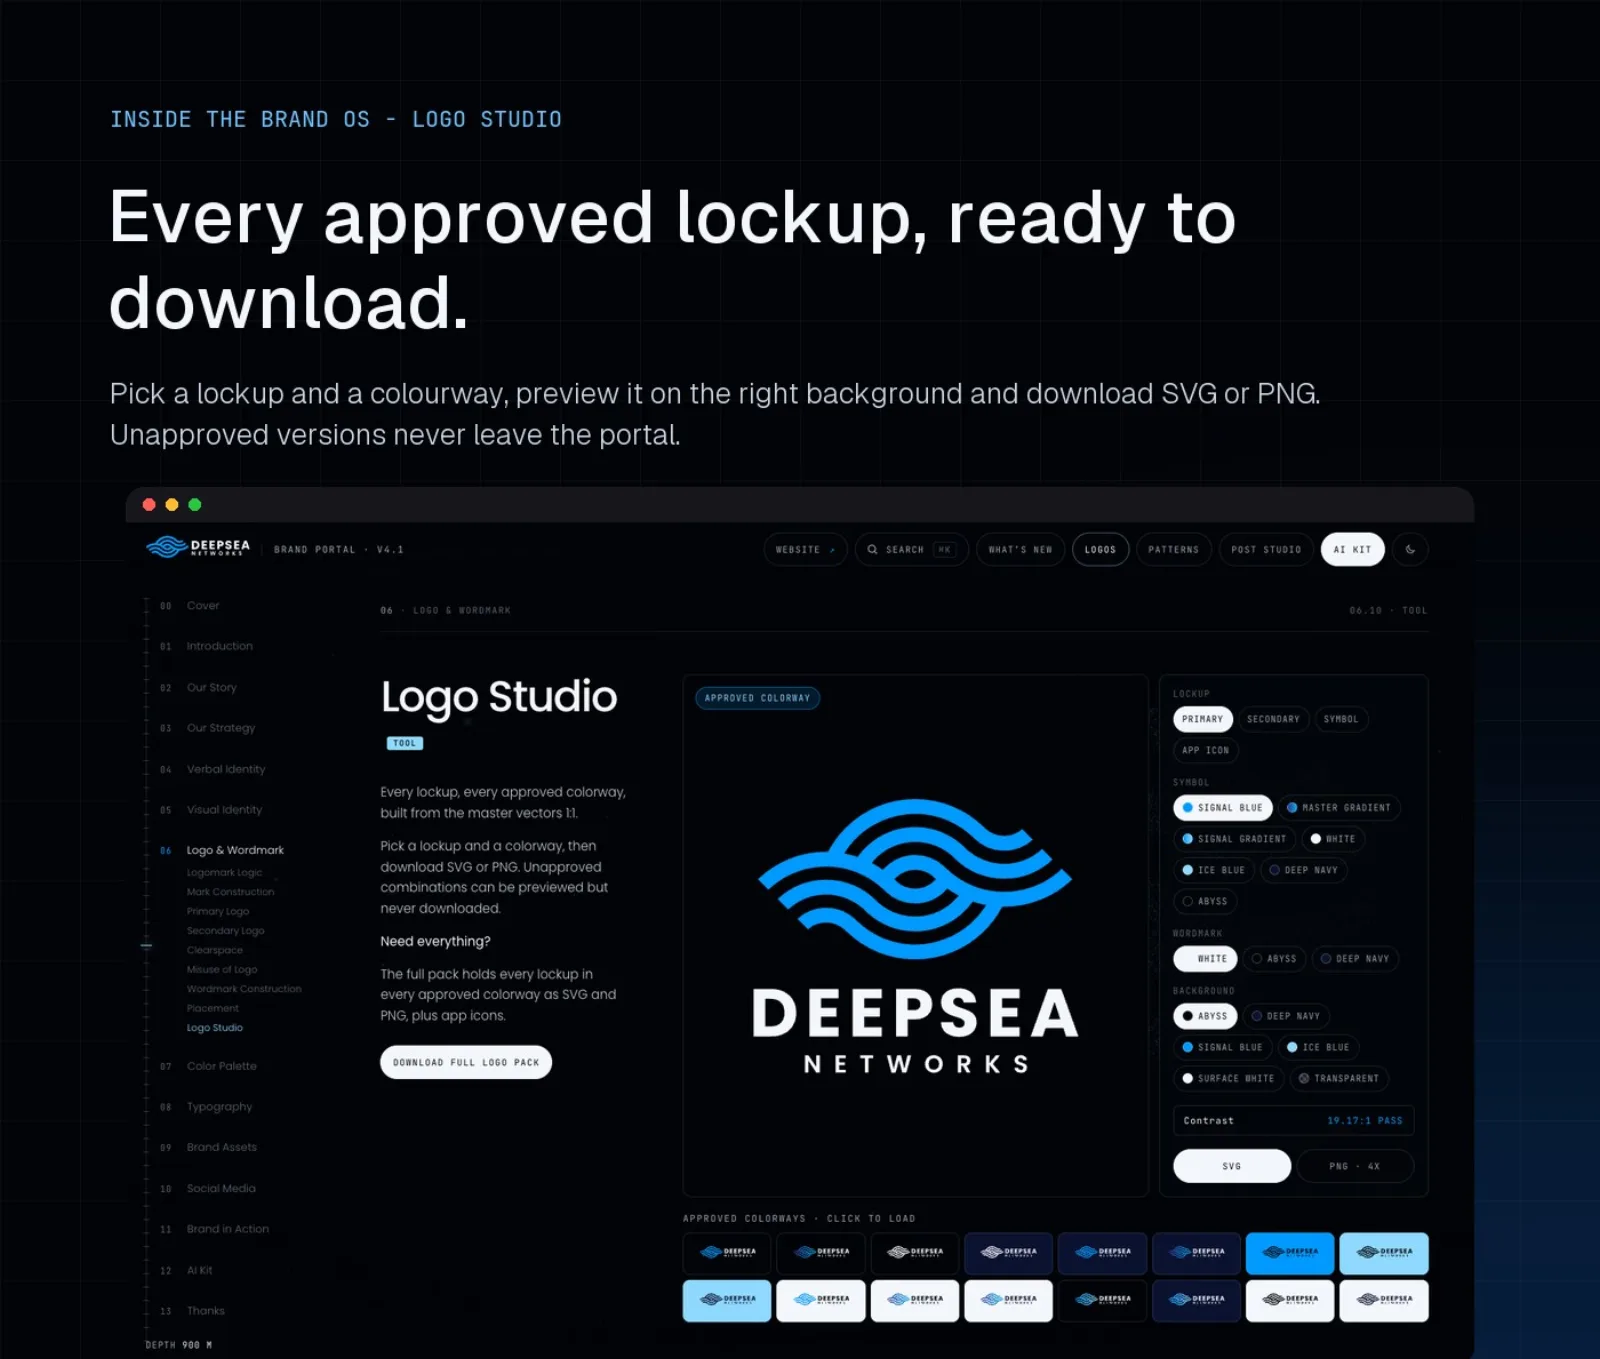Download the logo as SVG
This screenshot has width=1600, height=1359.
coord(1232,1166)
